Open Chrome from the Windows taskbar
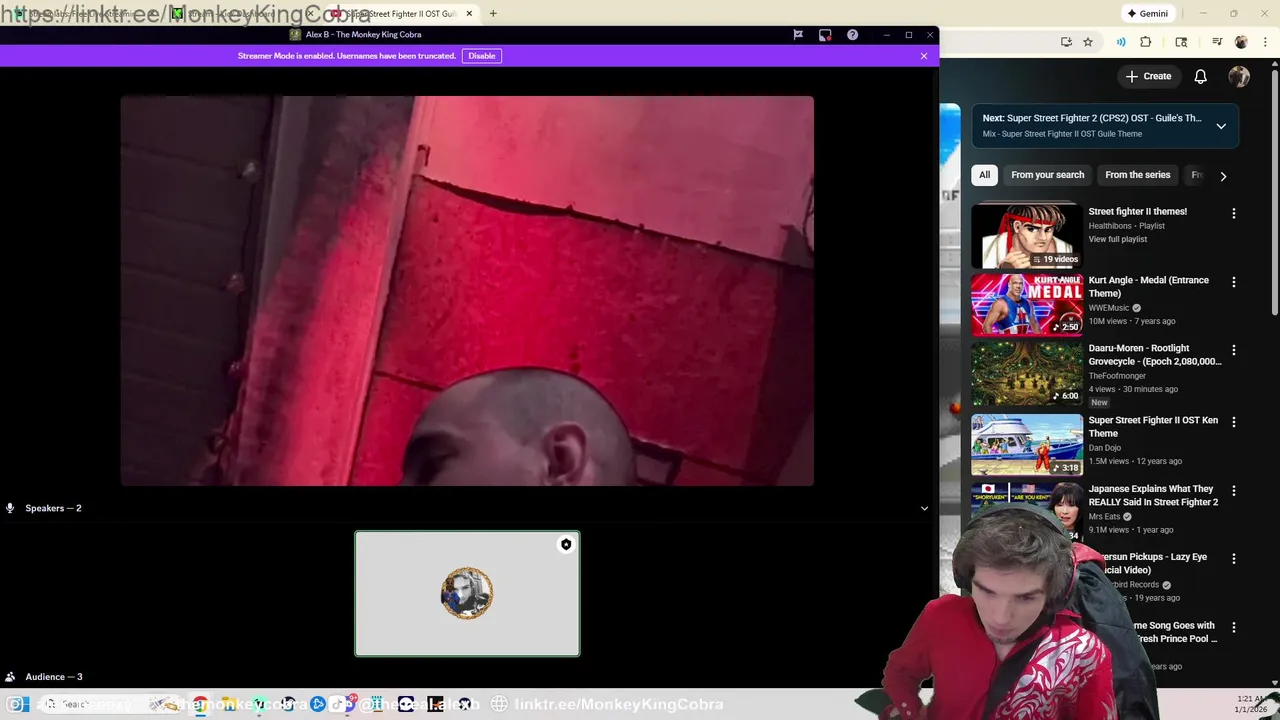 [x=201, y=704]
